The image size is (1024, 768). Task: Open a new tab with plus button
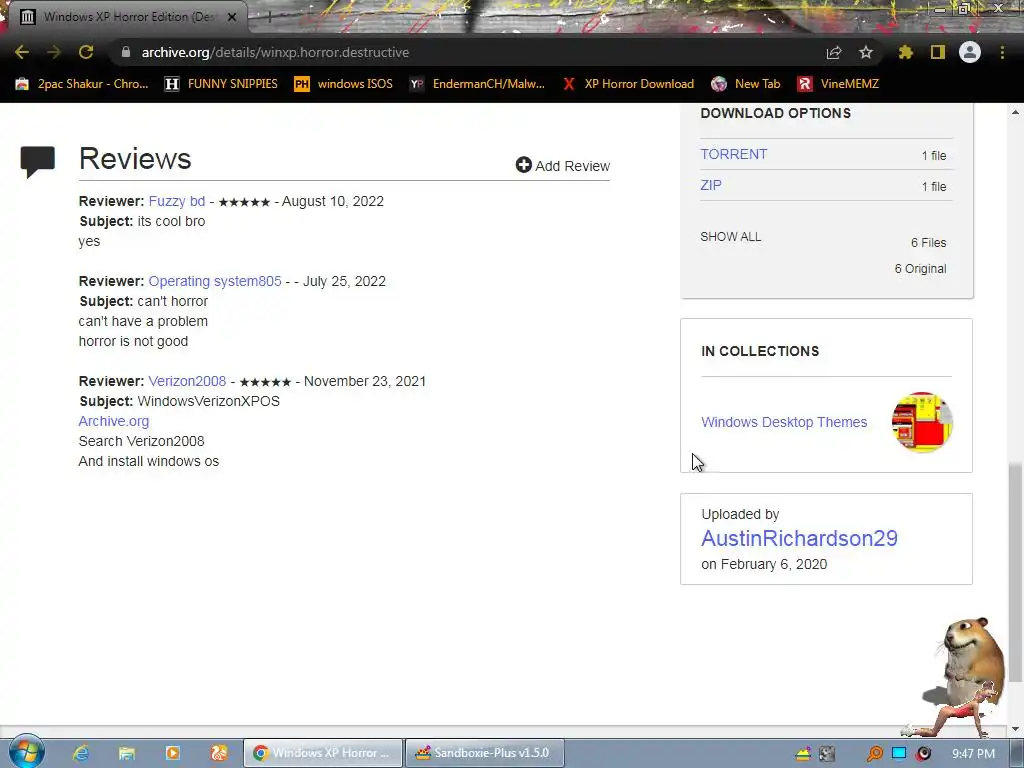pos(268,17)
